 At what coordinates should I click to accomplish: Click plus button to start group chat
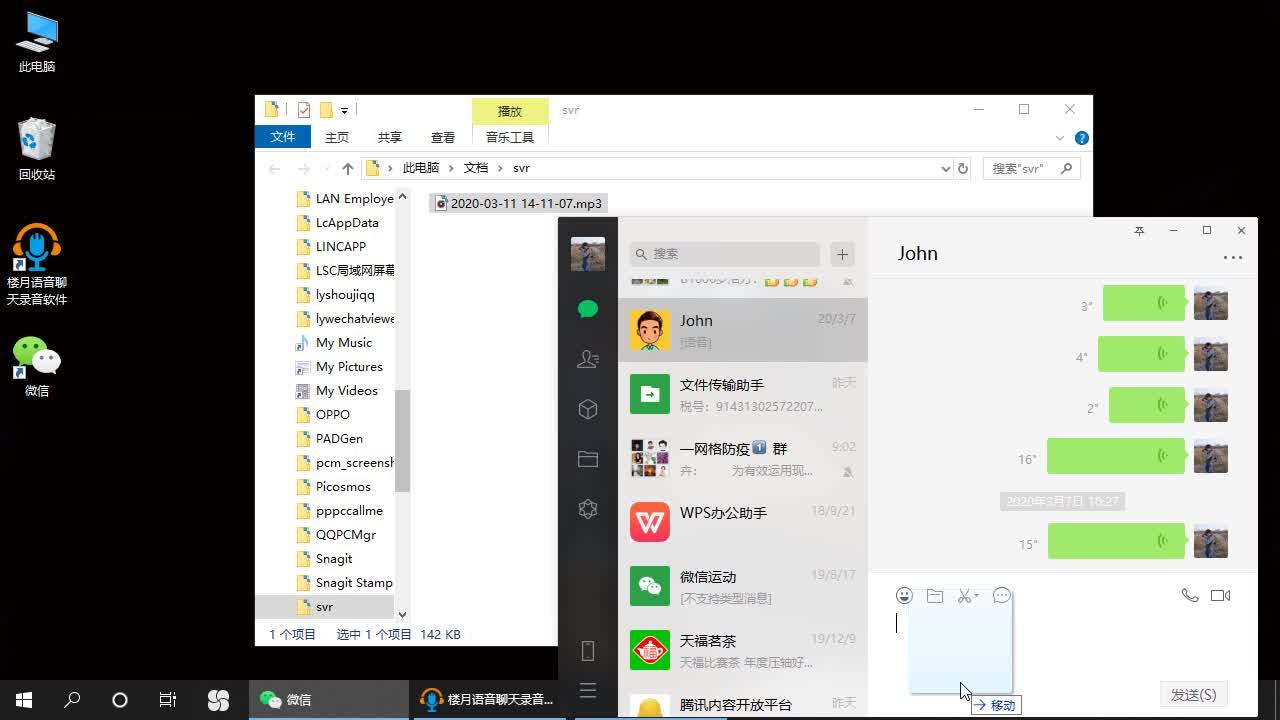[x=842, y=254]
